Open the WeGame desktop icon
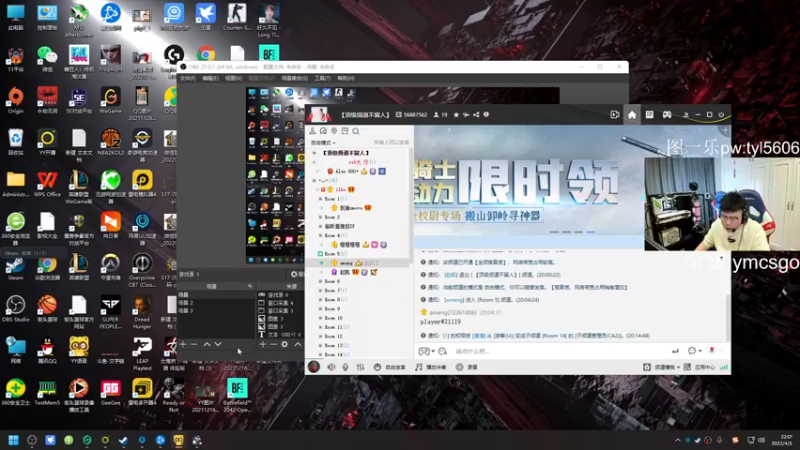 tap(110, 100)
